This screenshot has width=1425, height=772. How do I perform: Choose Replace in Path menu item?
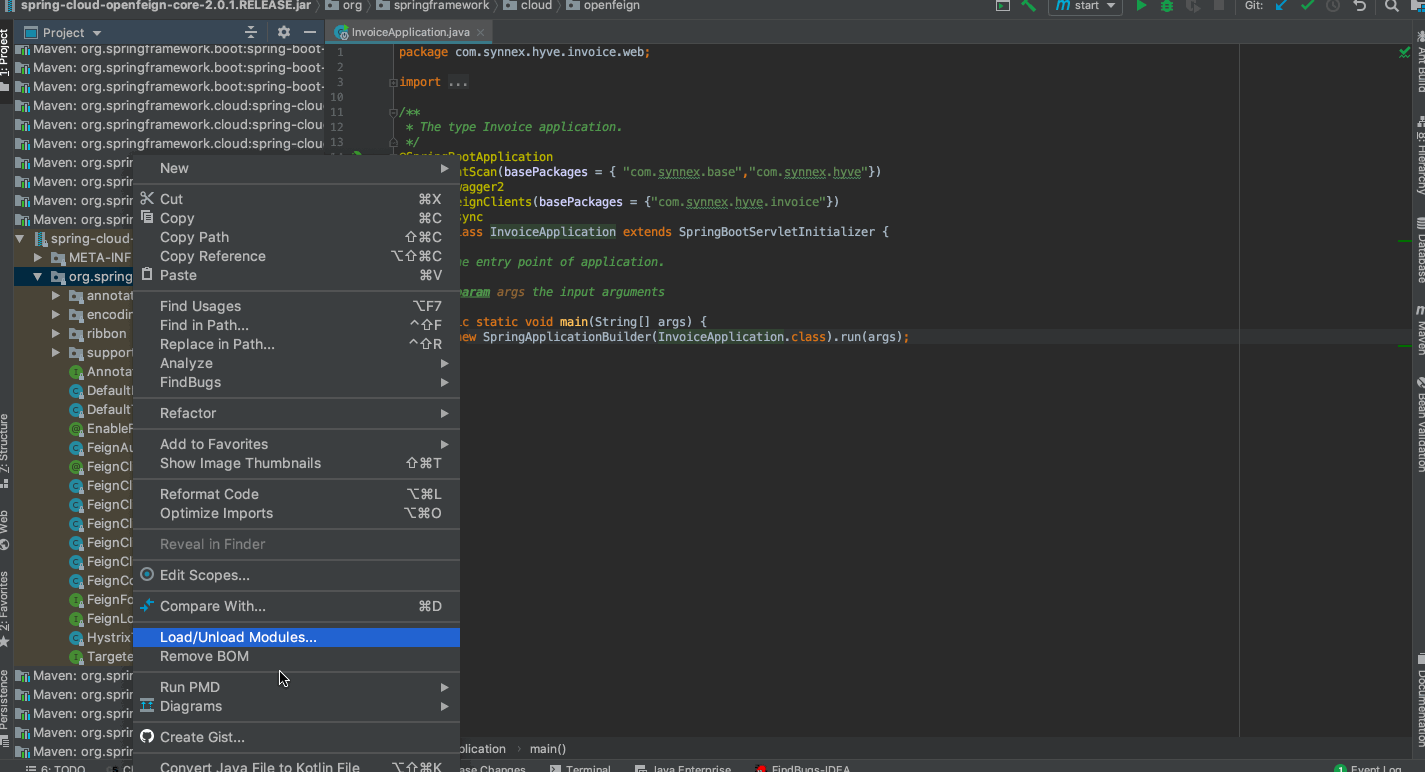(x=297, y=344)
